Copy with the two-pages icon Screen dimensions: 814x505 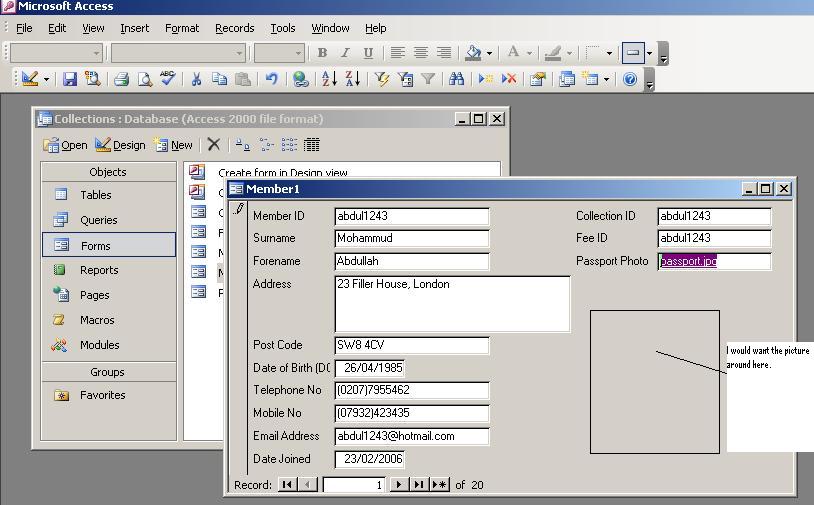(x=220, y=79)
